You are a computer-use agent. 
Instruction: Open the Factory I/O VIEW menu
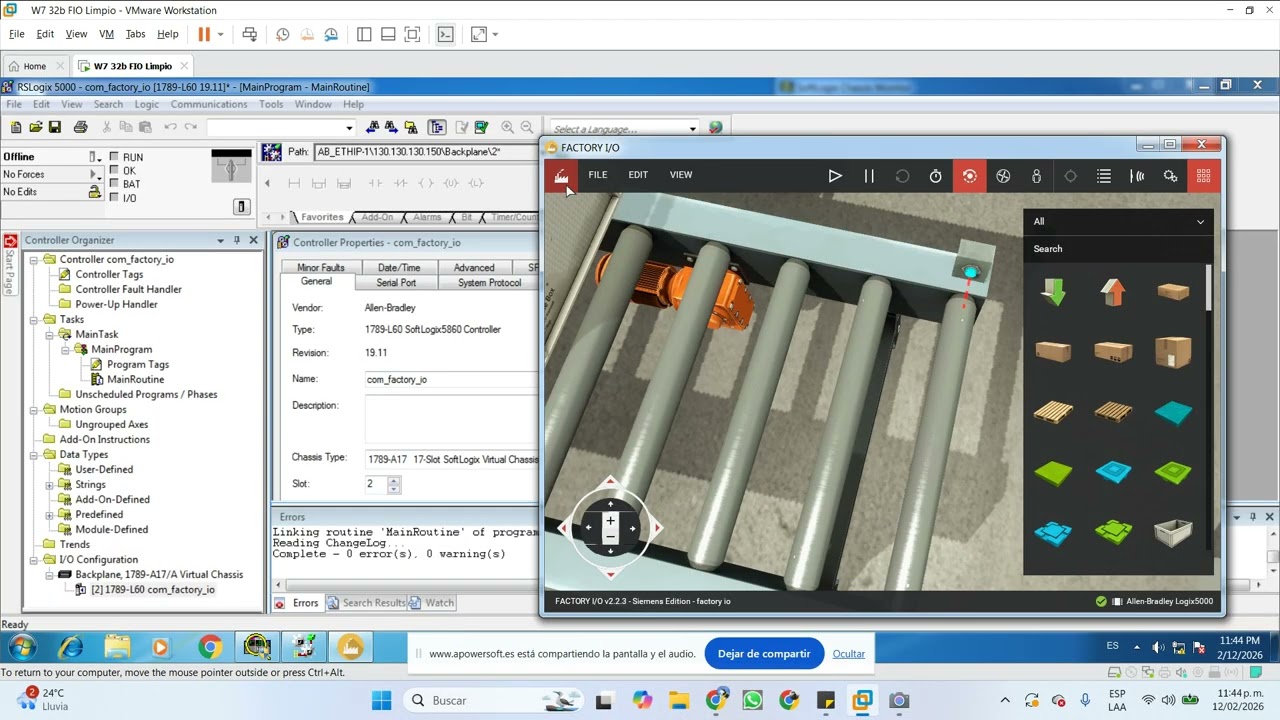(681, 175)
